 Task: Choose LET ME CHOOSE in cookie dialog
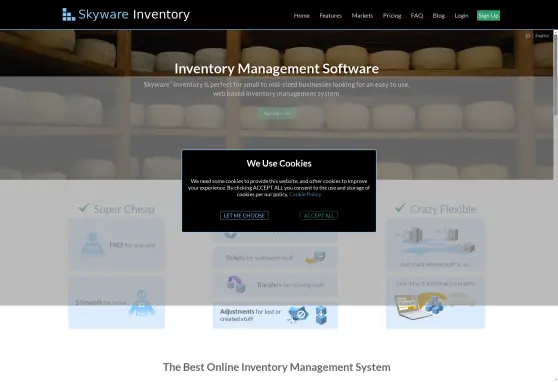(x=244, y=215)
